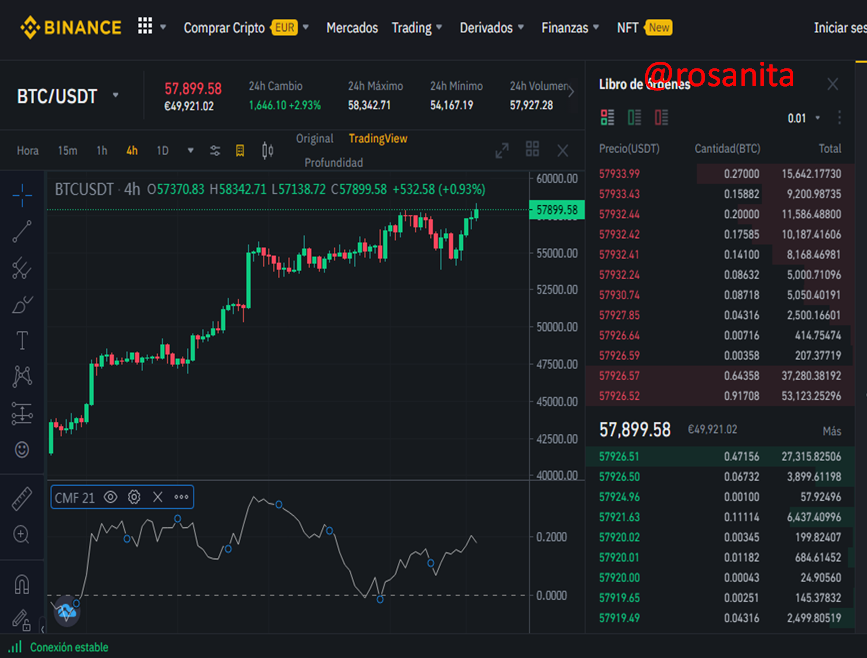
Task: Select the XABCD pattern tool
Action: (x=22, y=376)
